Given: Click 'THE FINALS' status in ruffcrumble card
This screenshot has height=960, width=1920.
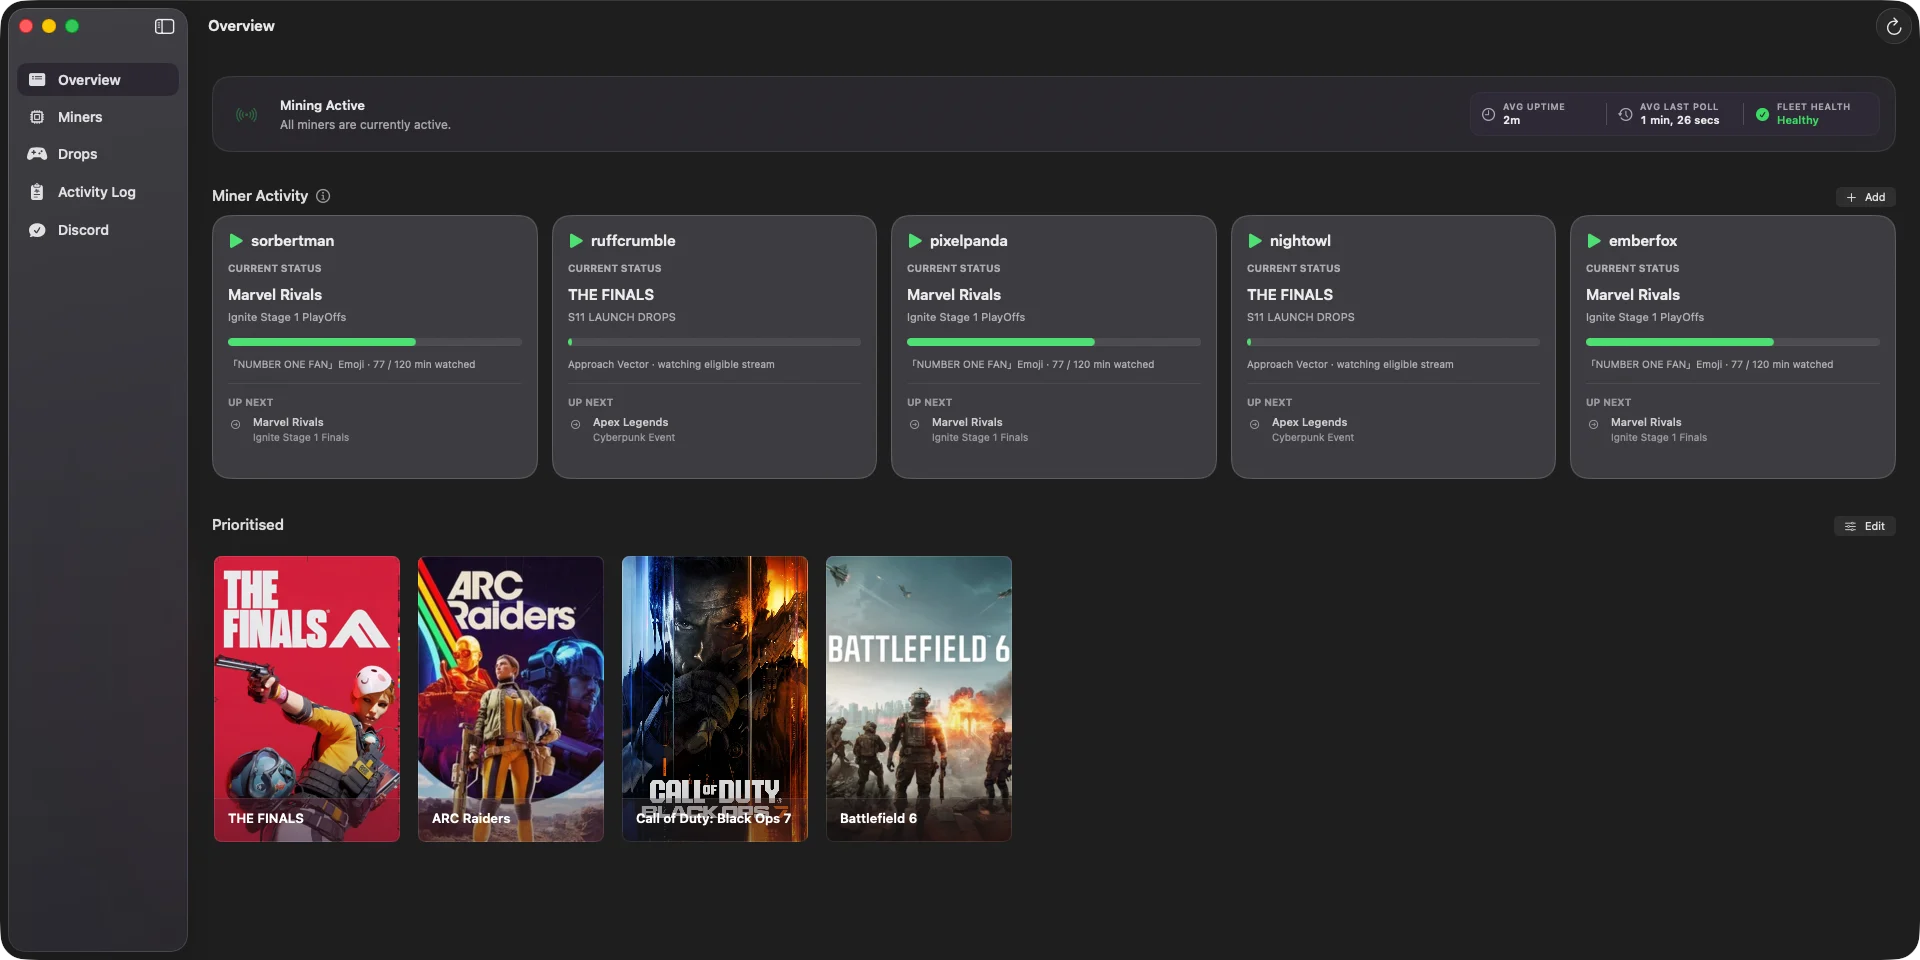Looking at the screenshot, I should (x=611, y=295).
